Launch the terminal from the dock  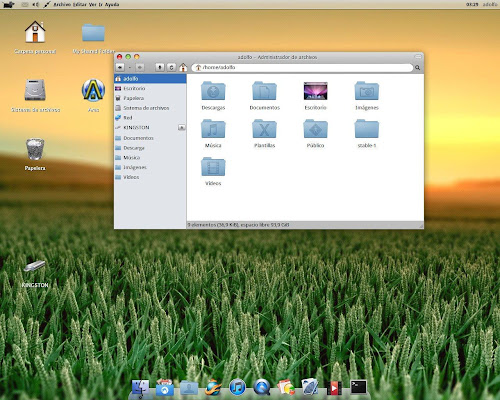[x=359, y=387]
